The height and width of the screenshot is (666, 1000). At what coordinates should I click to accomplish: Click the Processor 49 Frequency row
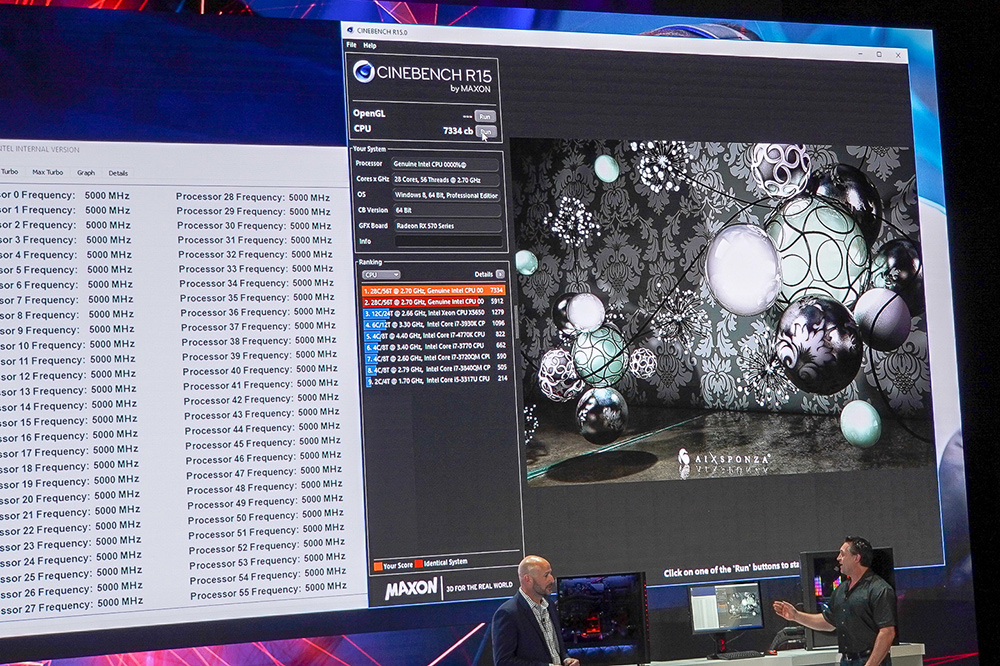[x=265, y=501]
